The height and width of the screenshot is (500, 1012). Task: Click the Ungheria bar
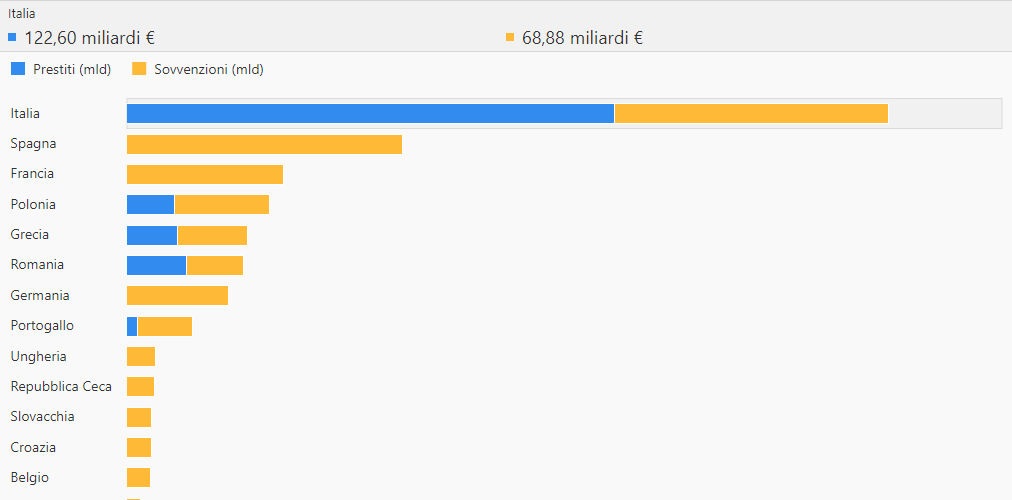coord(141,357)
